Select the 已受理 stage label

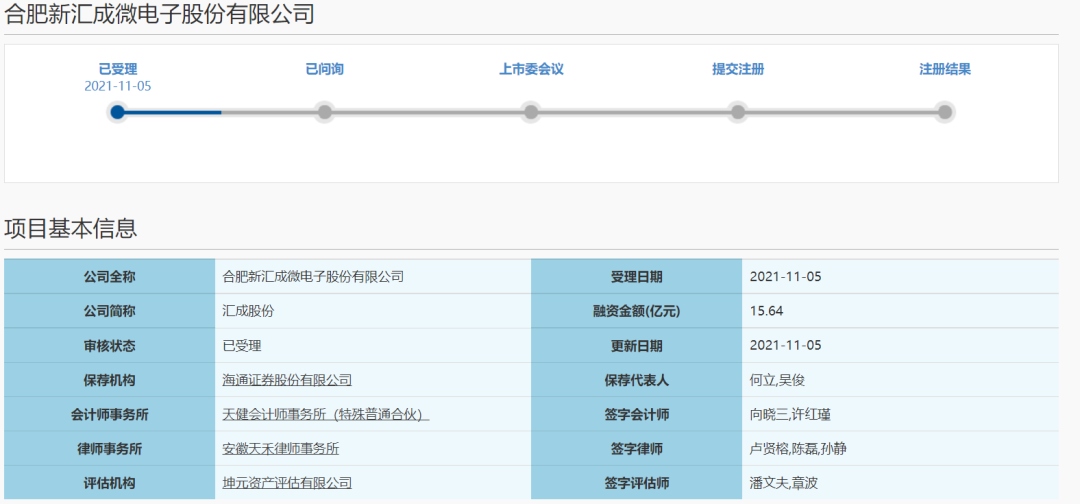(118, 70)
